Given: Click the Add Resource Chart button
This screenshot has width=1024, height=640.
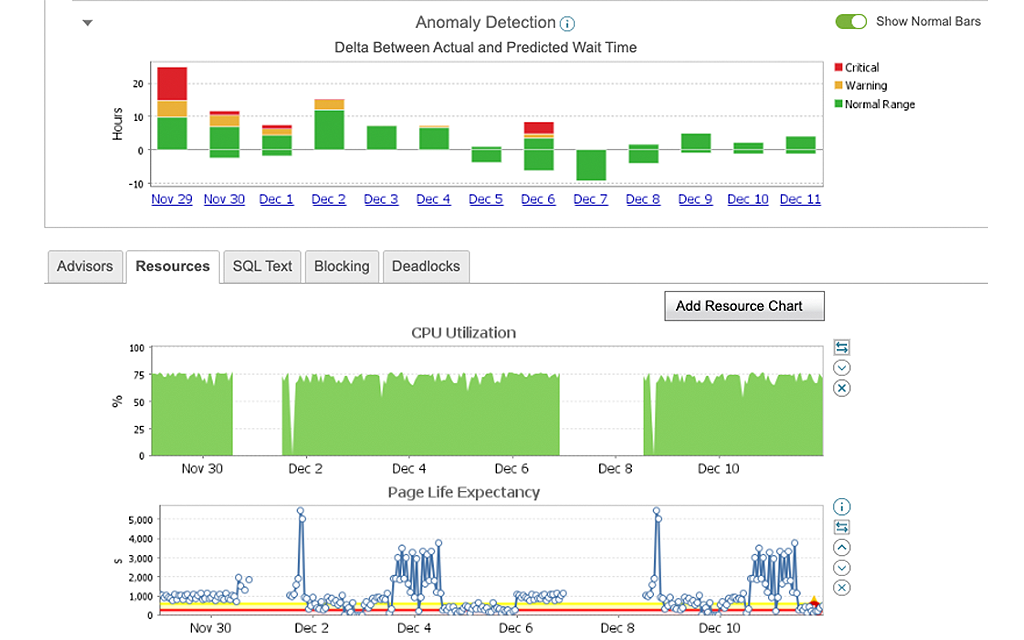Looking at the screenshot, I should tap(744, 305).
